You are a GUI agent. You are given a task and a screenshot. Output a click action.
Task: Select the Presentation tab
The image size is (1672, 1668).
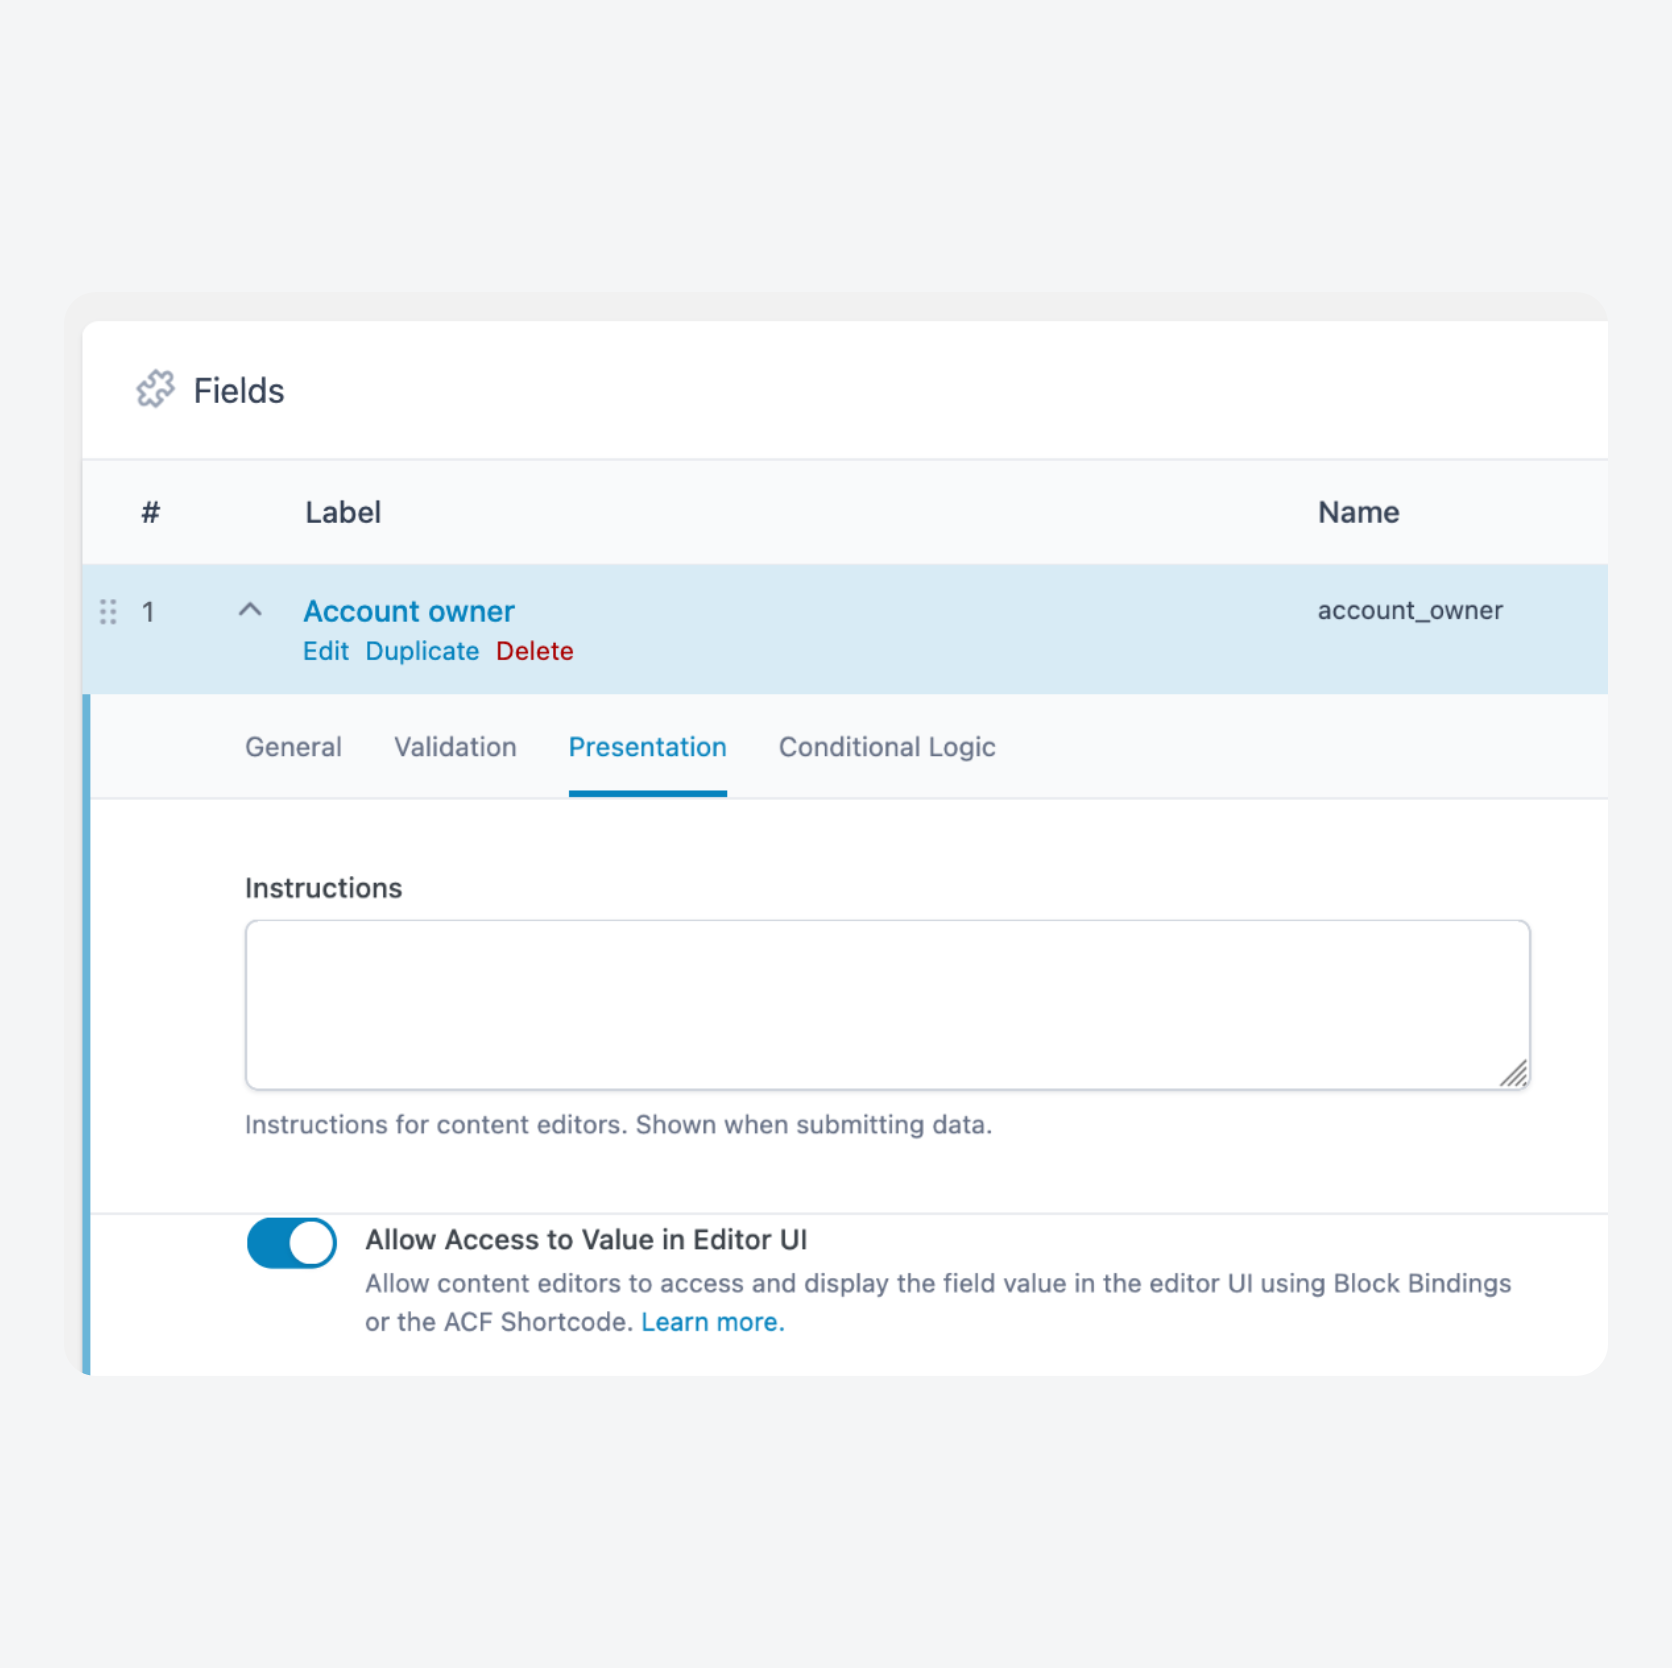pos(647,747)
